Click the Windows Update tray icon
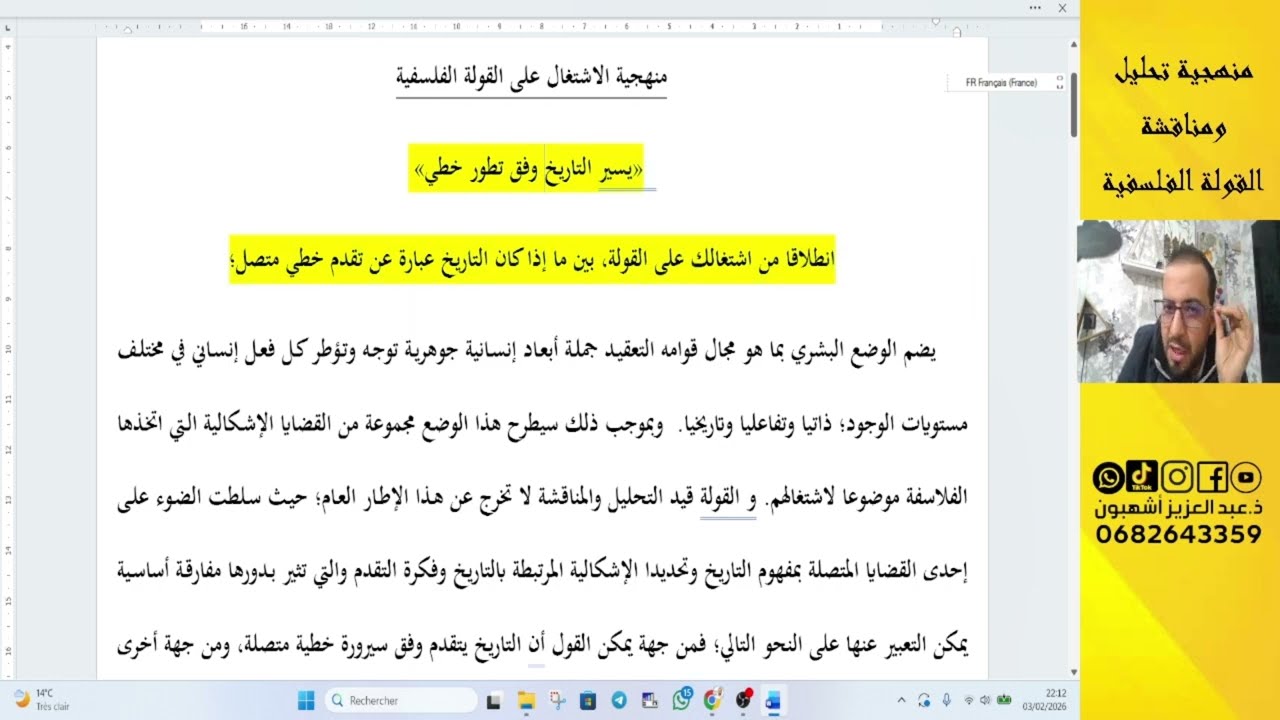Viewport: 1280px width, 720px height. (x=924, y=700)
